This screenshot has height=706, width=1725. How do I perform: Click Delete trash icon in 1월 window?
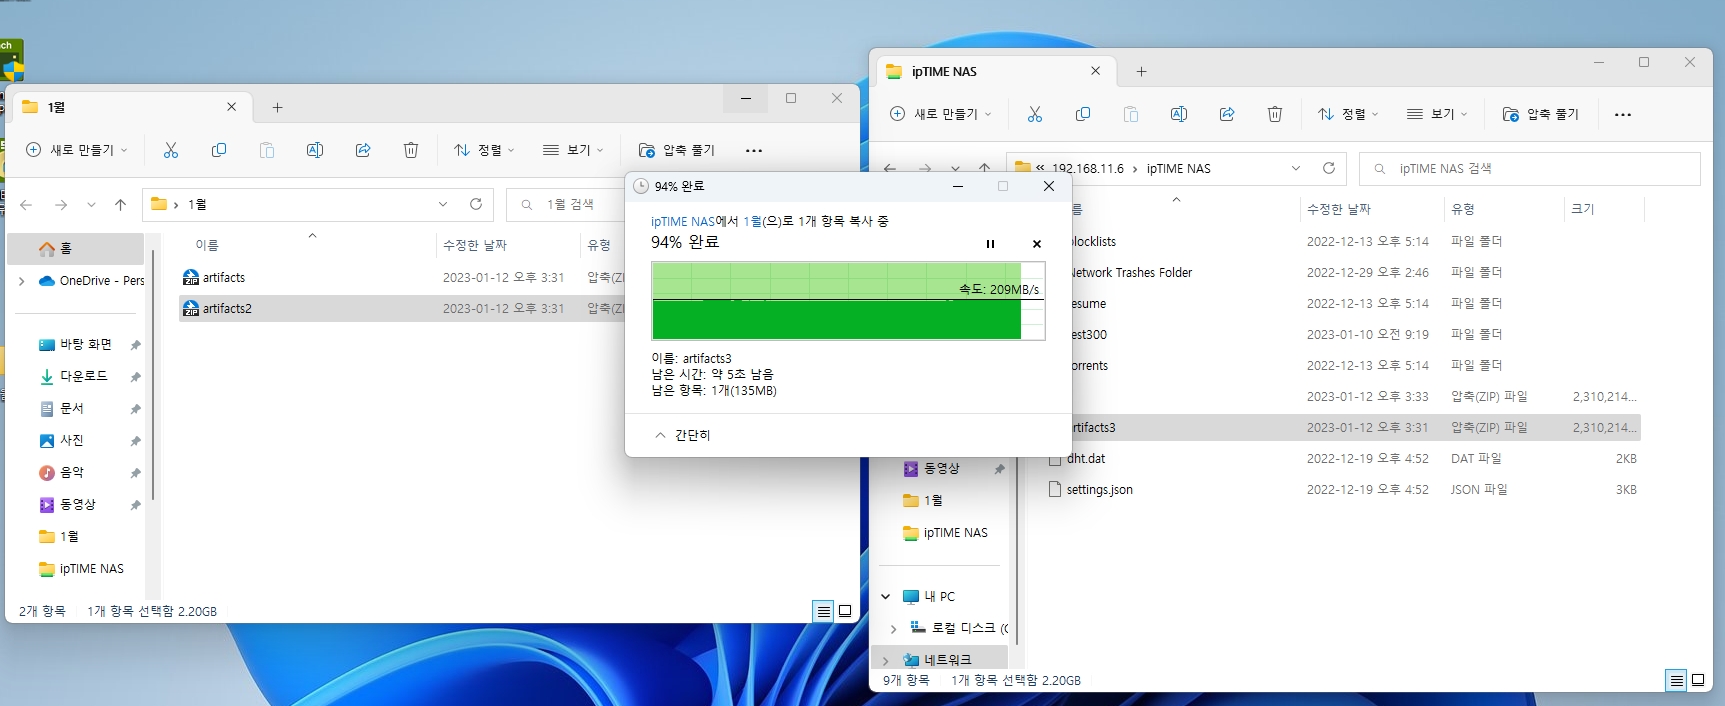pyautogui.click(x=411, y=150)
